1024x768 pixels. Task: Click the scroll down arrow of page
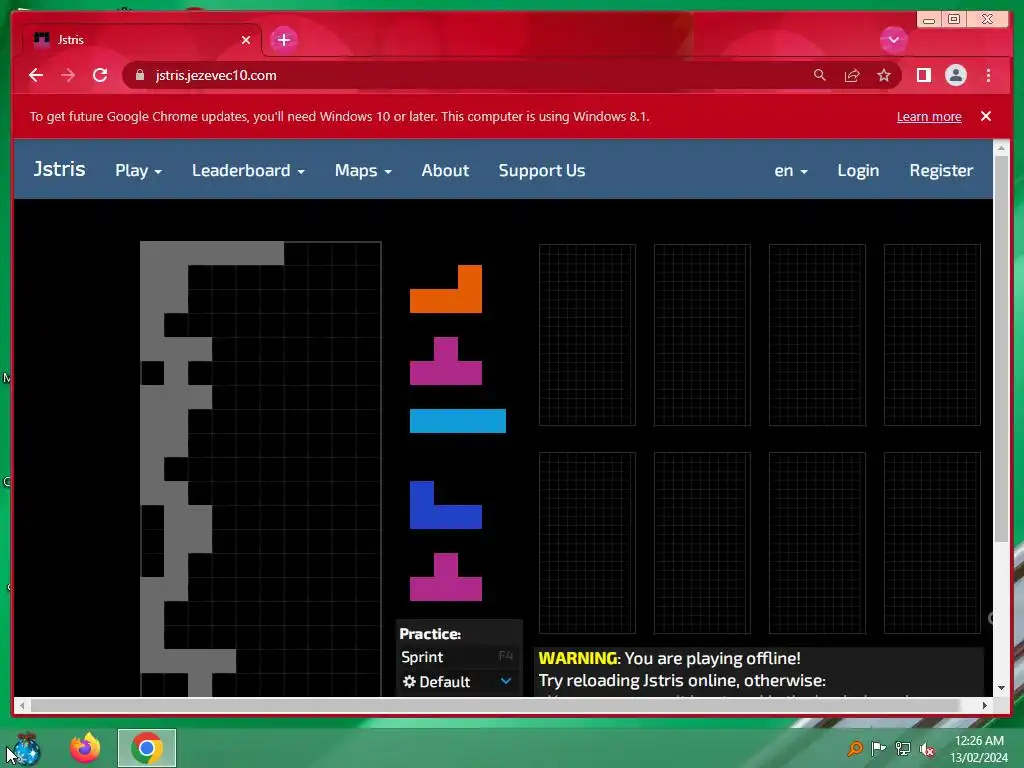pyautogui.click(x=1001, y=688)
